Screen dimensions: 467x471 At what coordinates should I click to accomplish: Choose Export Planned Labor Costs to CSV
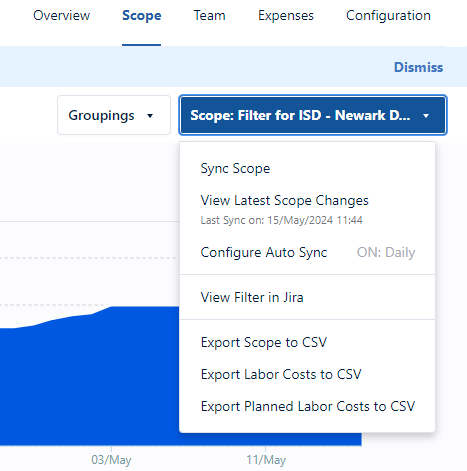tap(307, 406)
